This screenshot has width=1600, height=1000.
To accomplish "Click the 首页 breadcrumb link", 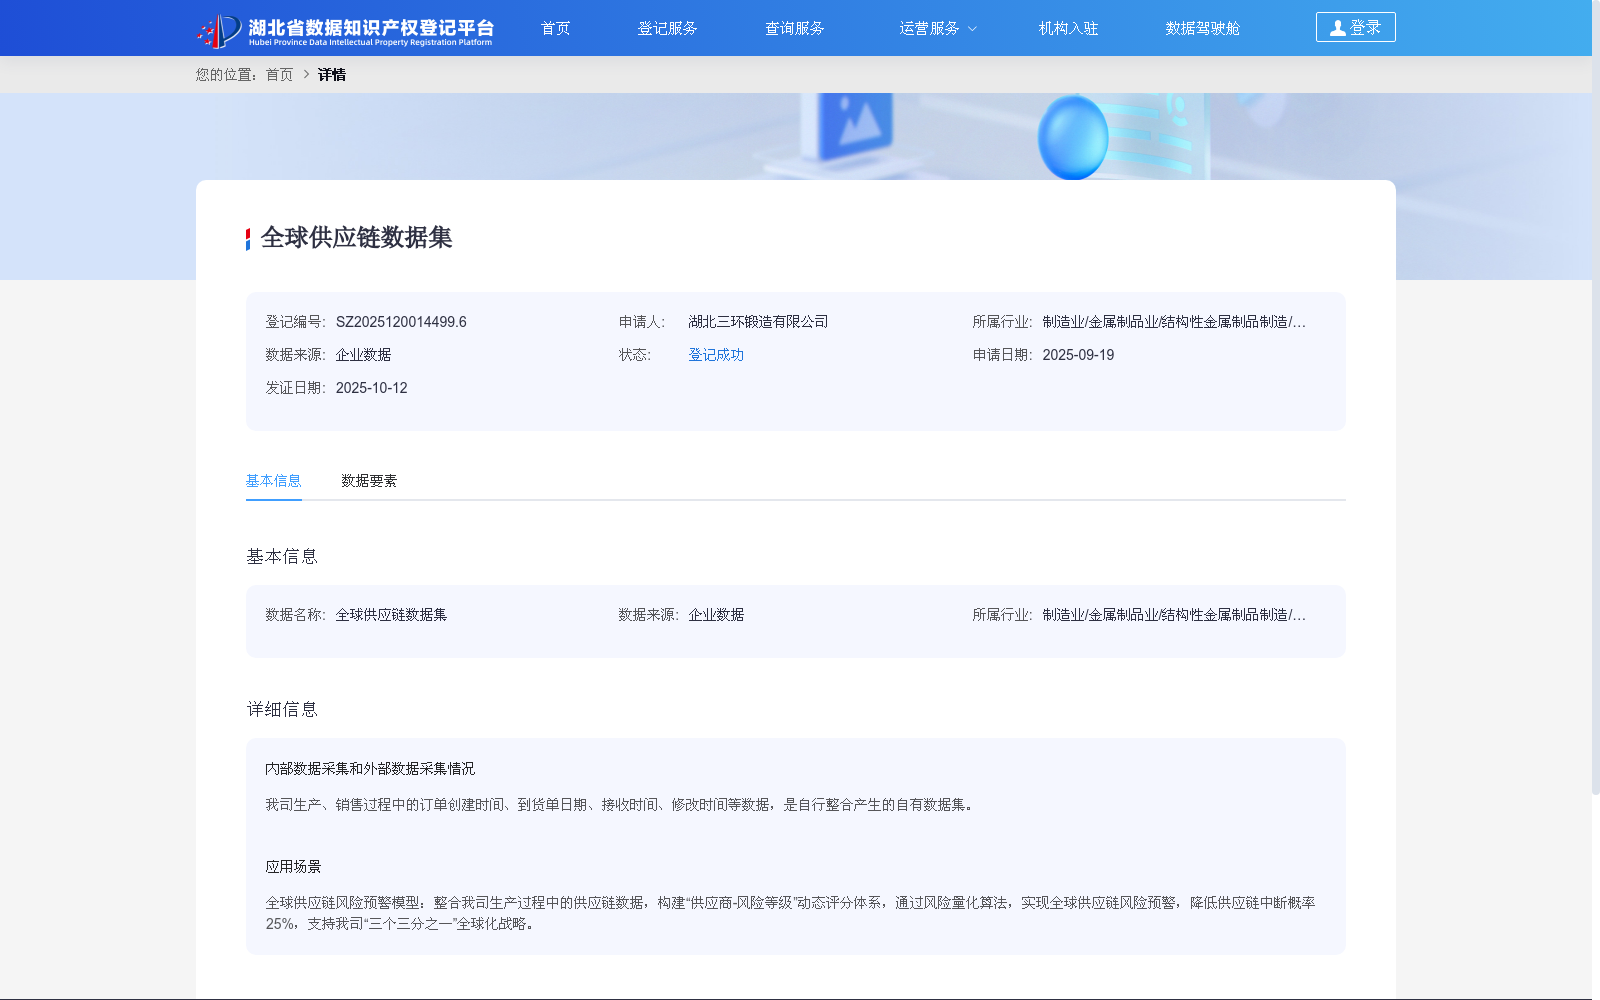I will point(279,75).
